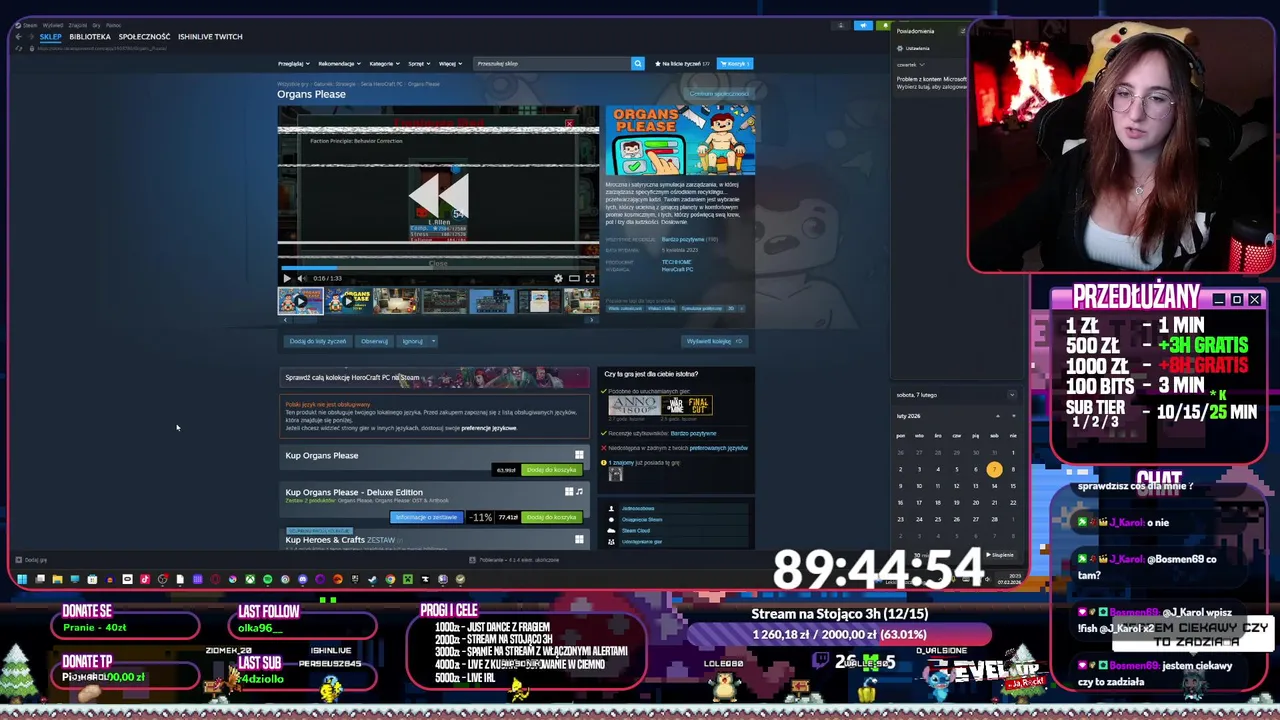Screen dimensions: 1280x720
Task: Open Windows Start button
Action: pyautogui.click(x=22, y=579)
